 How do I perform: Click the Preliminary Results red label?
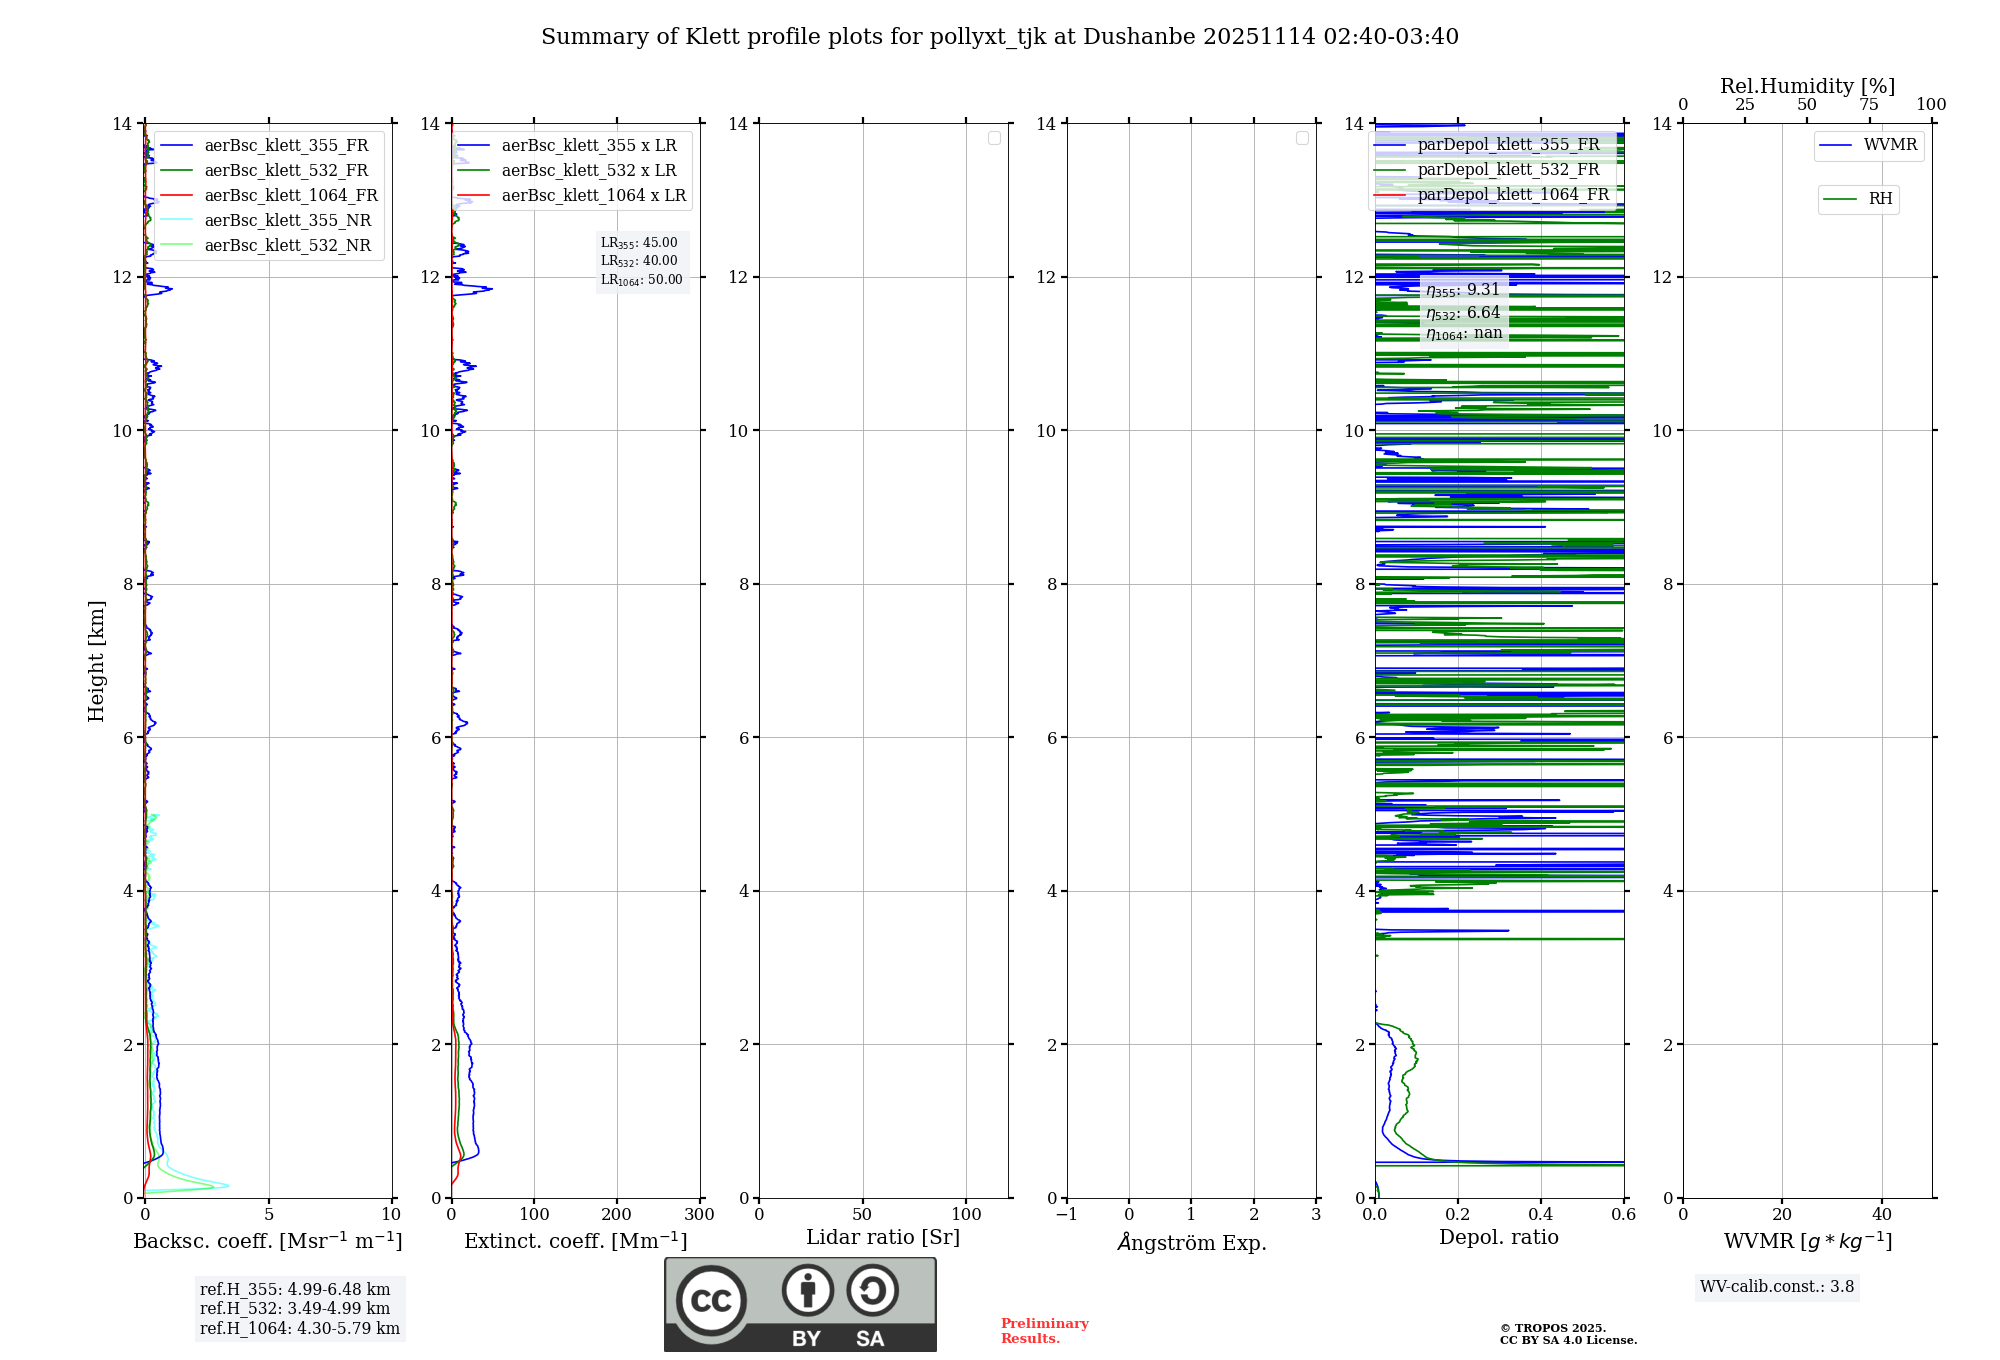point(1044,1331)
